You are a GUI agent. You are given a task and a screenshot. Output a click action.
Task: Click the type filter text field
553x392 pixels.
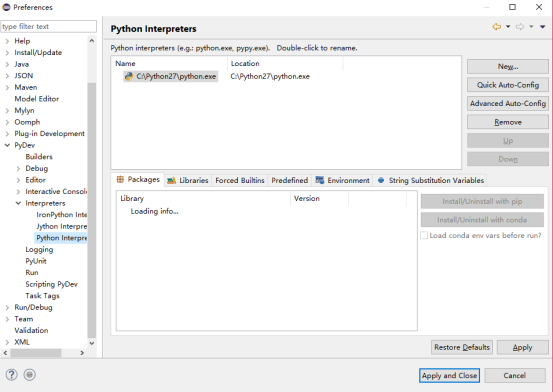tap(48, 26)
